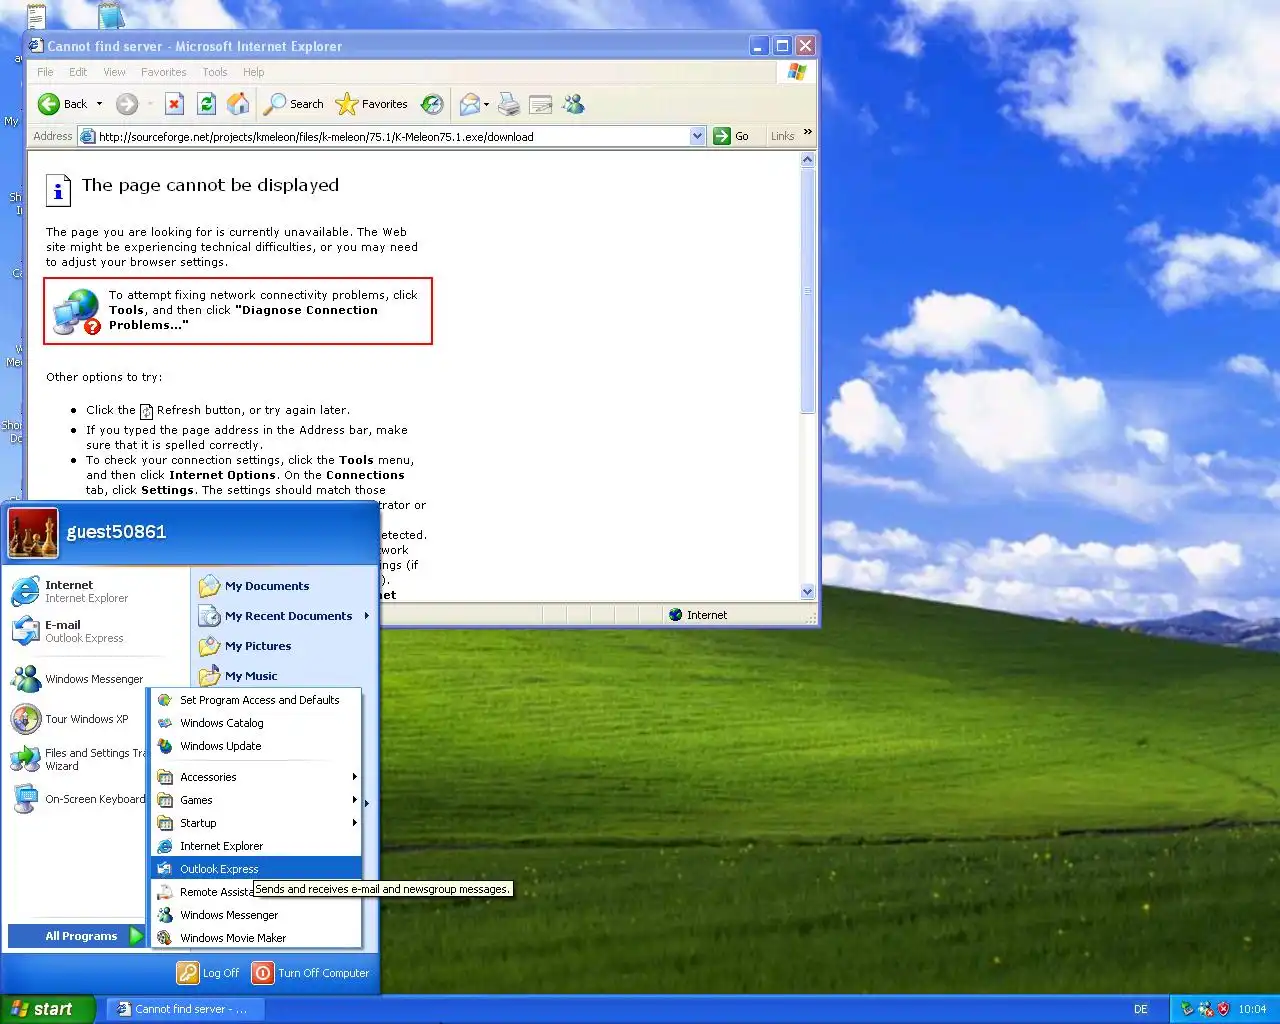Click the green Go arrow button
The image size is (1280, 1024).
732,136
